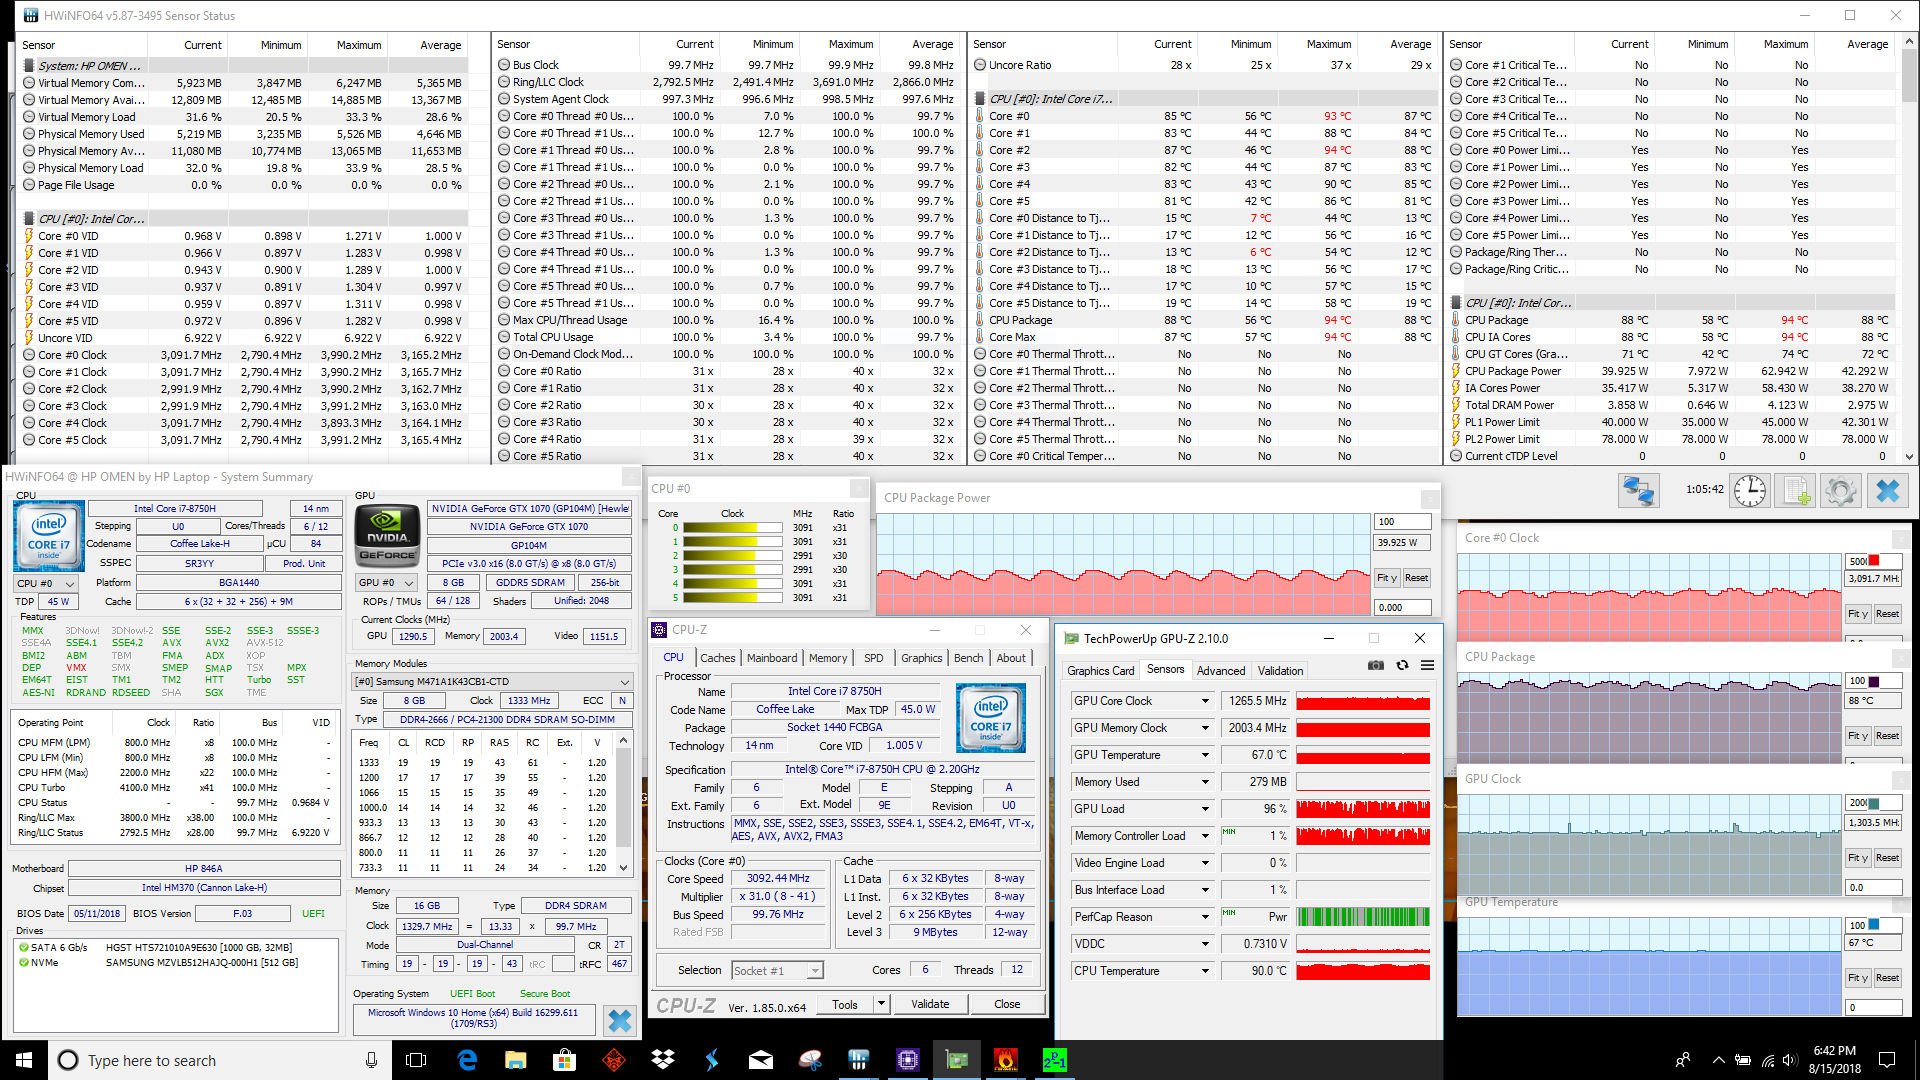The image size is (1920, 1080).
Task: Open Dropbox icon in the taskbar
Action: [662, 1060]
